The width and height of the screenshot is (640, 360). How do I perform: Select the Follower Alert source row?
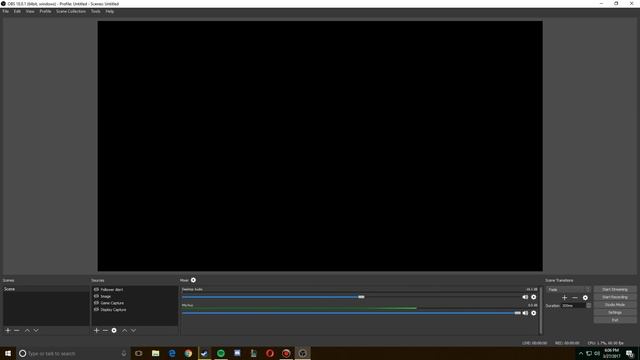pyautogui.click(x=134, y=289)
